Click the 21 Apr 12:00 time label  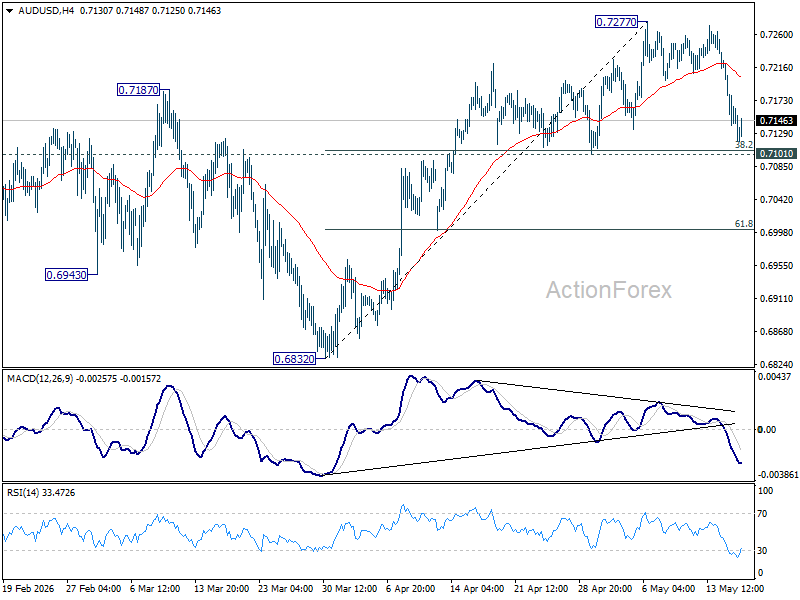coord(541,588)
